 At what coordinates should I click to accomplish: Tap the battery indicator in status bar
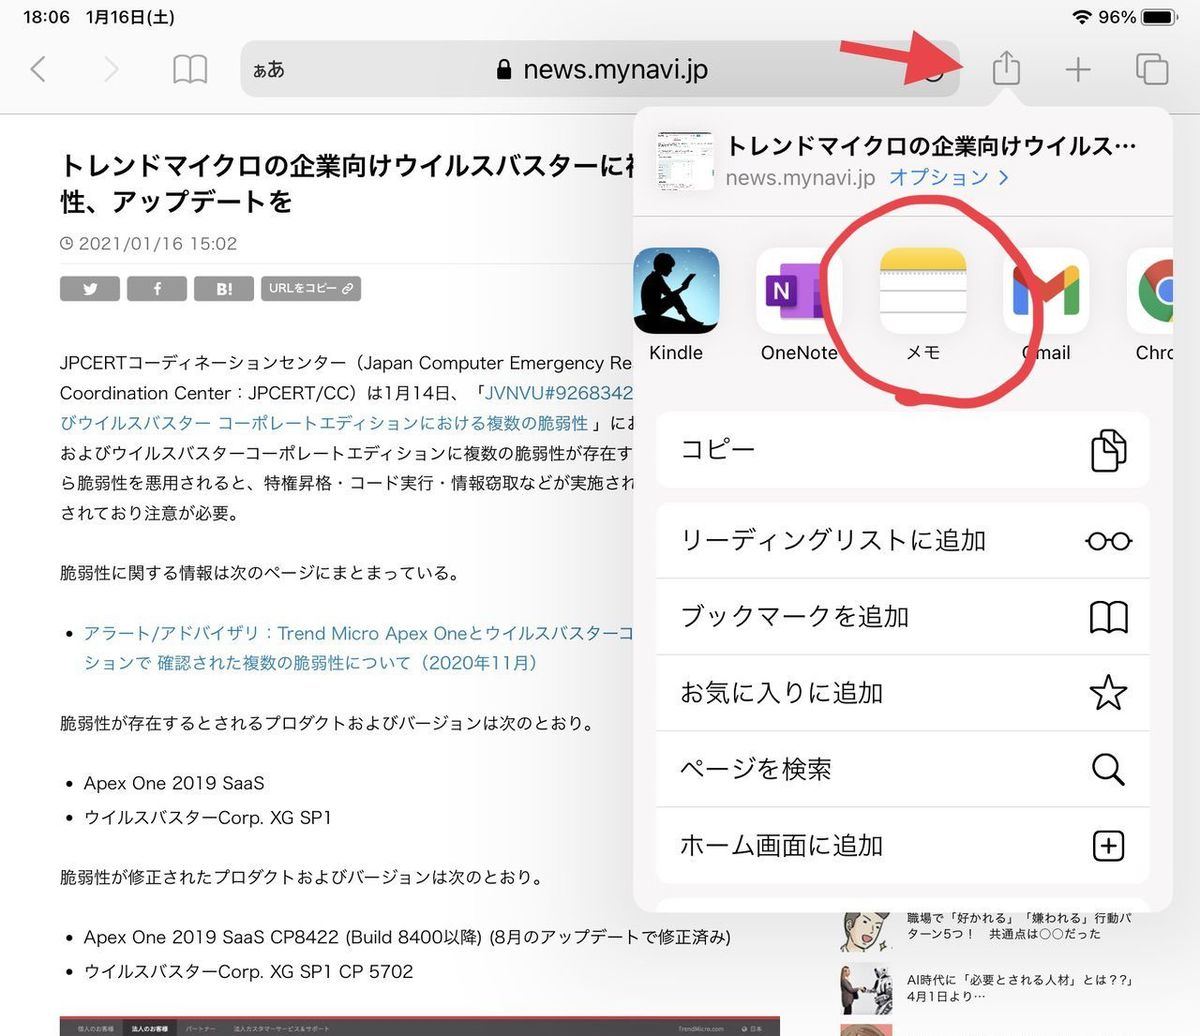[x=1160, y=17]
